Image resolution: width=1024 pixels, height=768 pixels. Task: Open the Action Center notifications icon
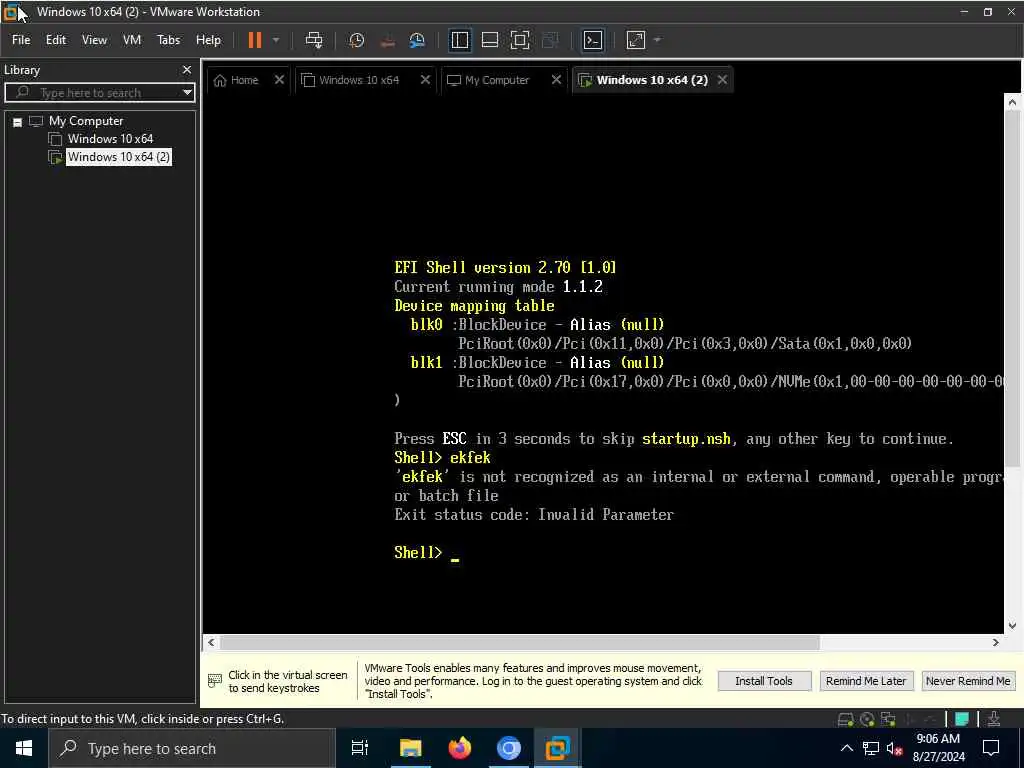click(x=991, y=748)
